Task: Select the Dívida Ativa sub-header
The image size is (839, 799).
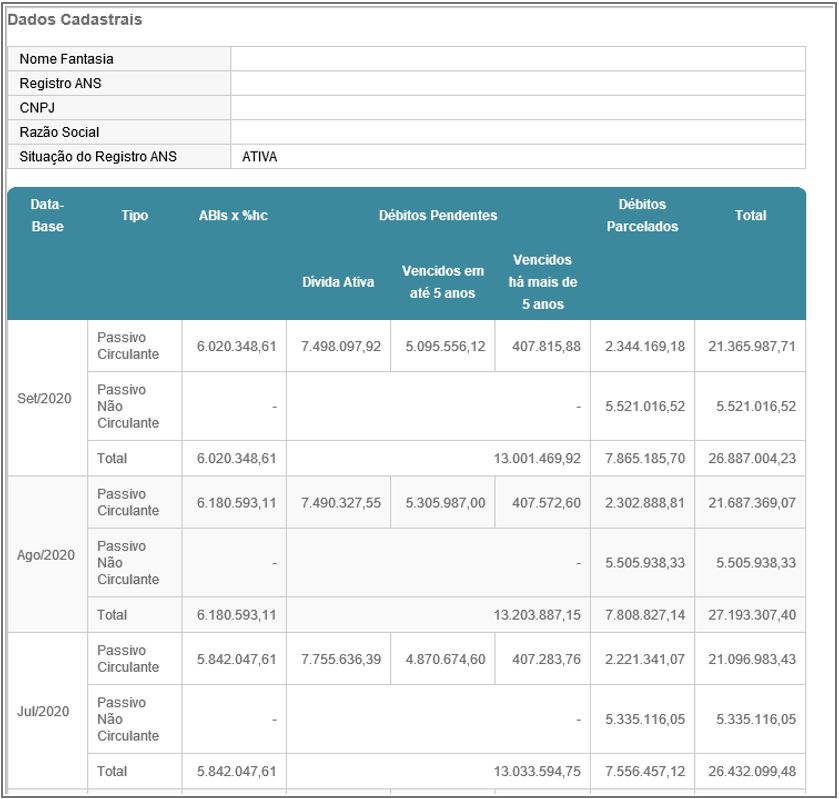Action: tap(338, 282)
